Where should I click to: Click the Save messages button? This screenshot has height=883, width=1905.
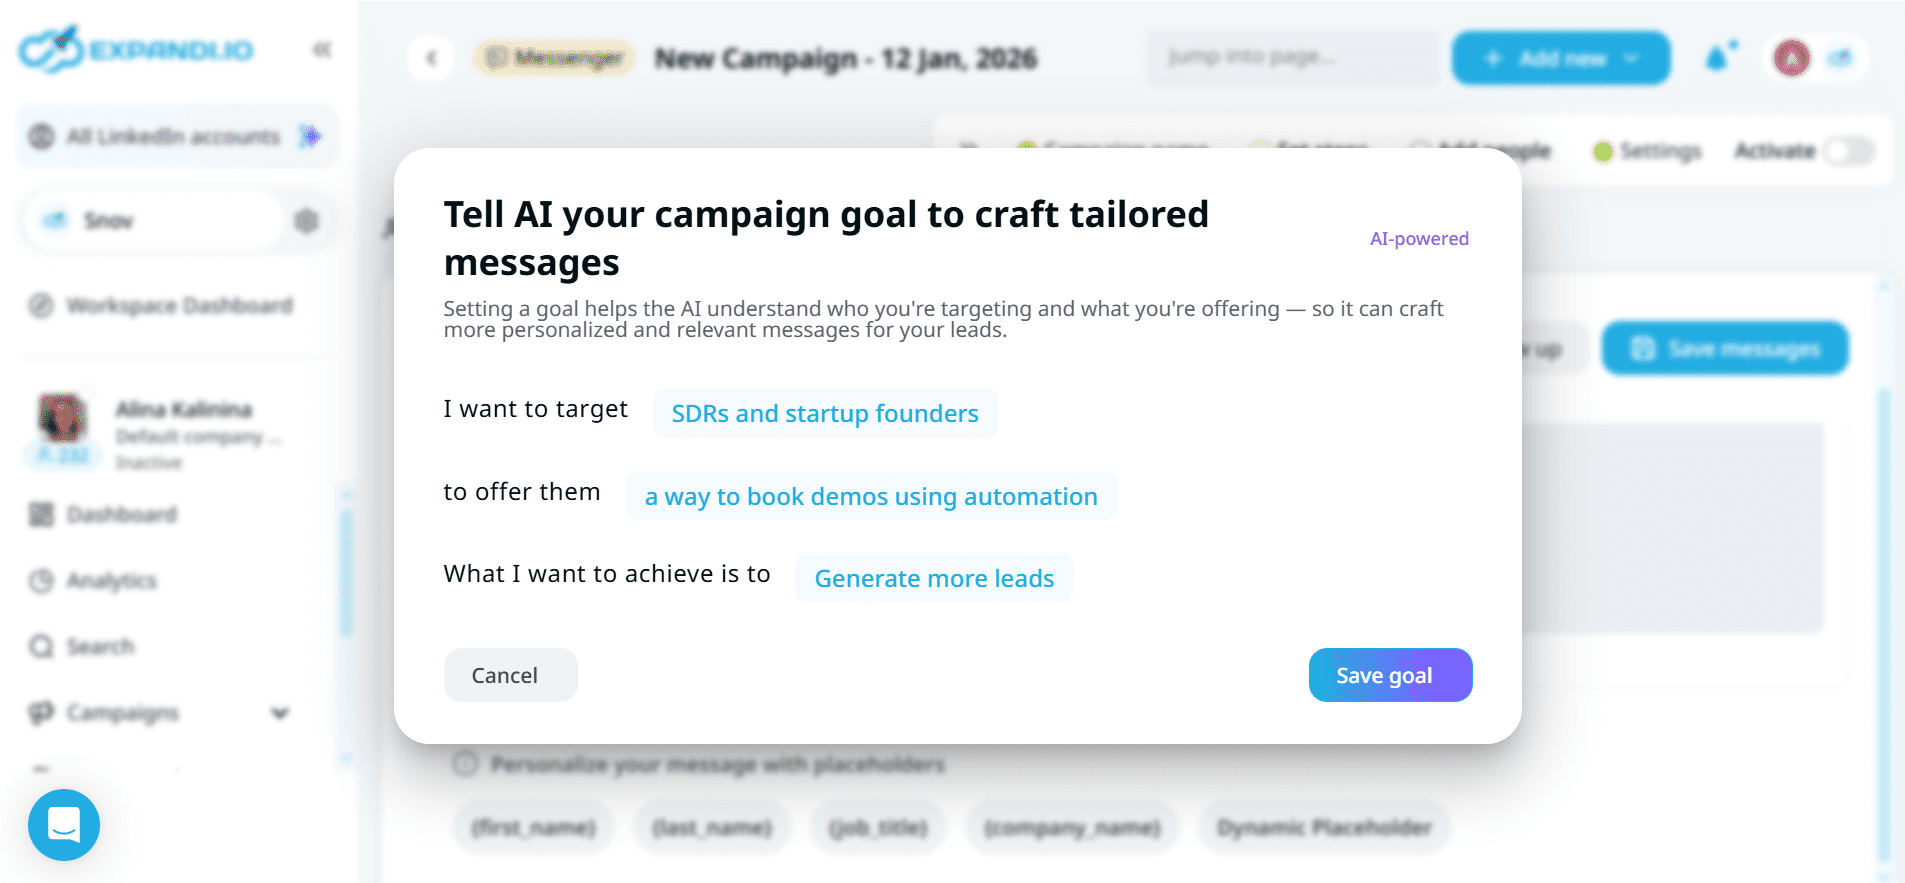[1725, 349]
